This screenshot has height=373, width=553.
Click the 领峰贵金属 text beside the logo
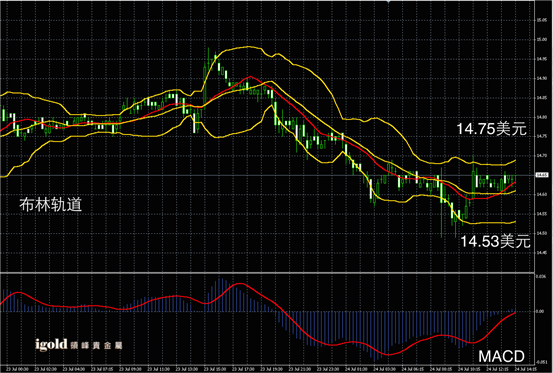[x=96, y=345]
